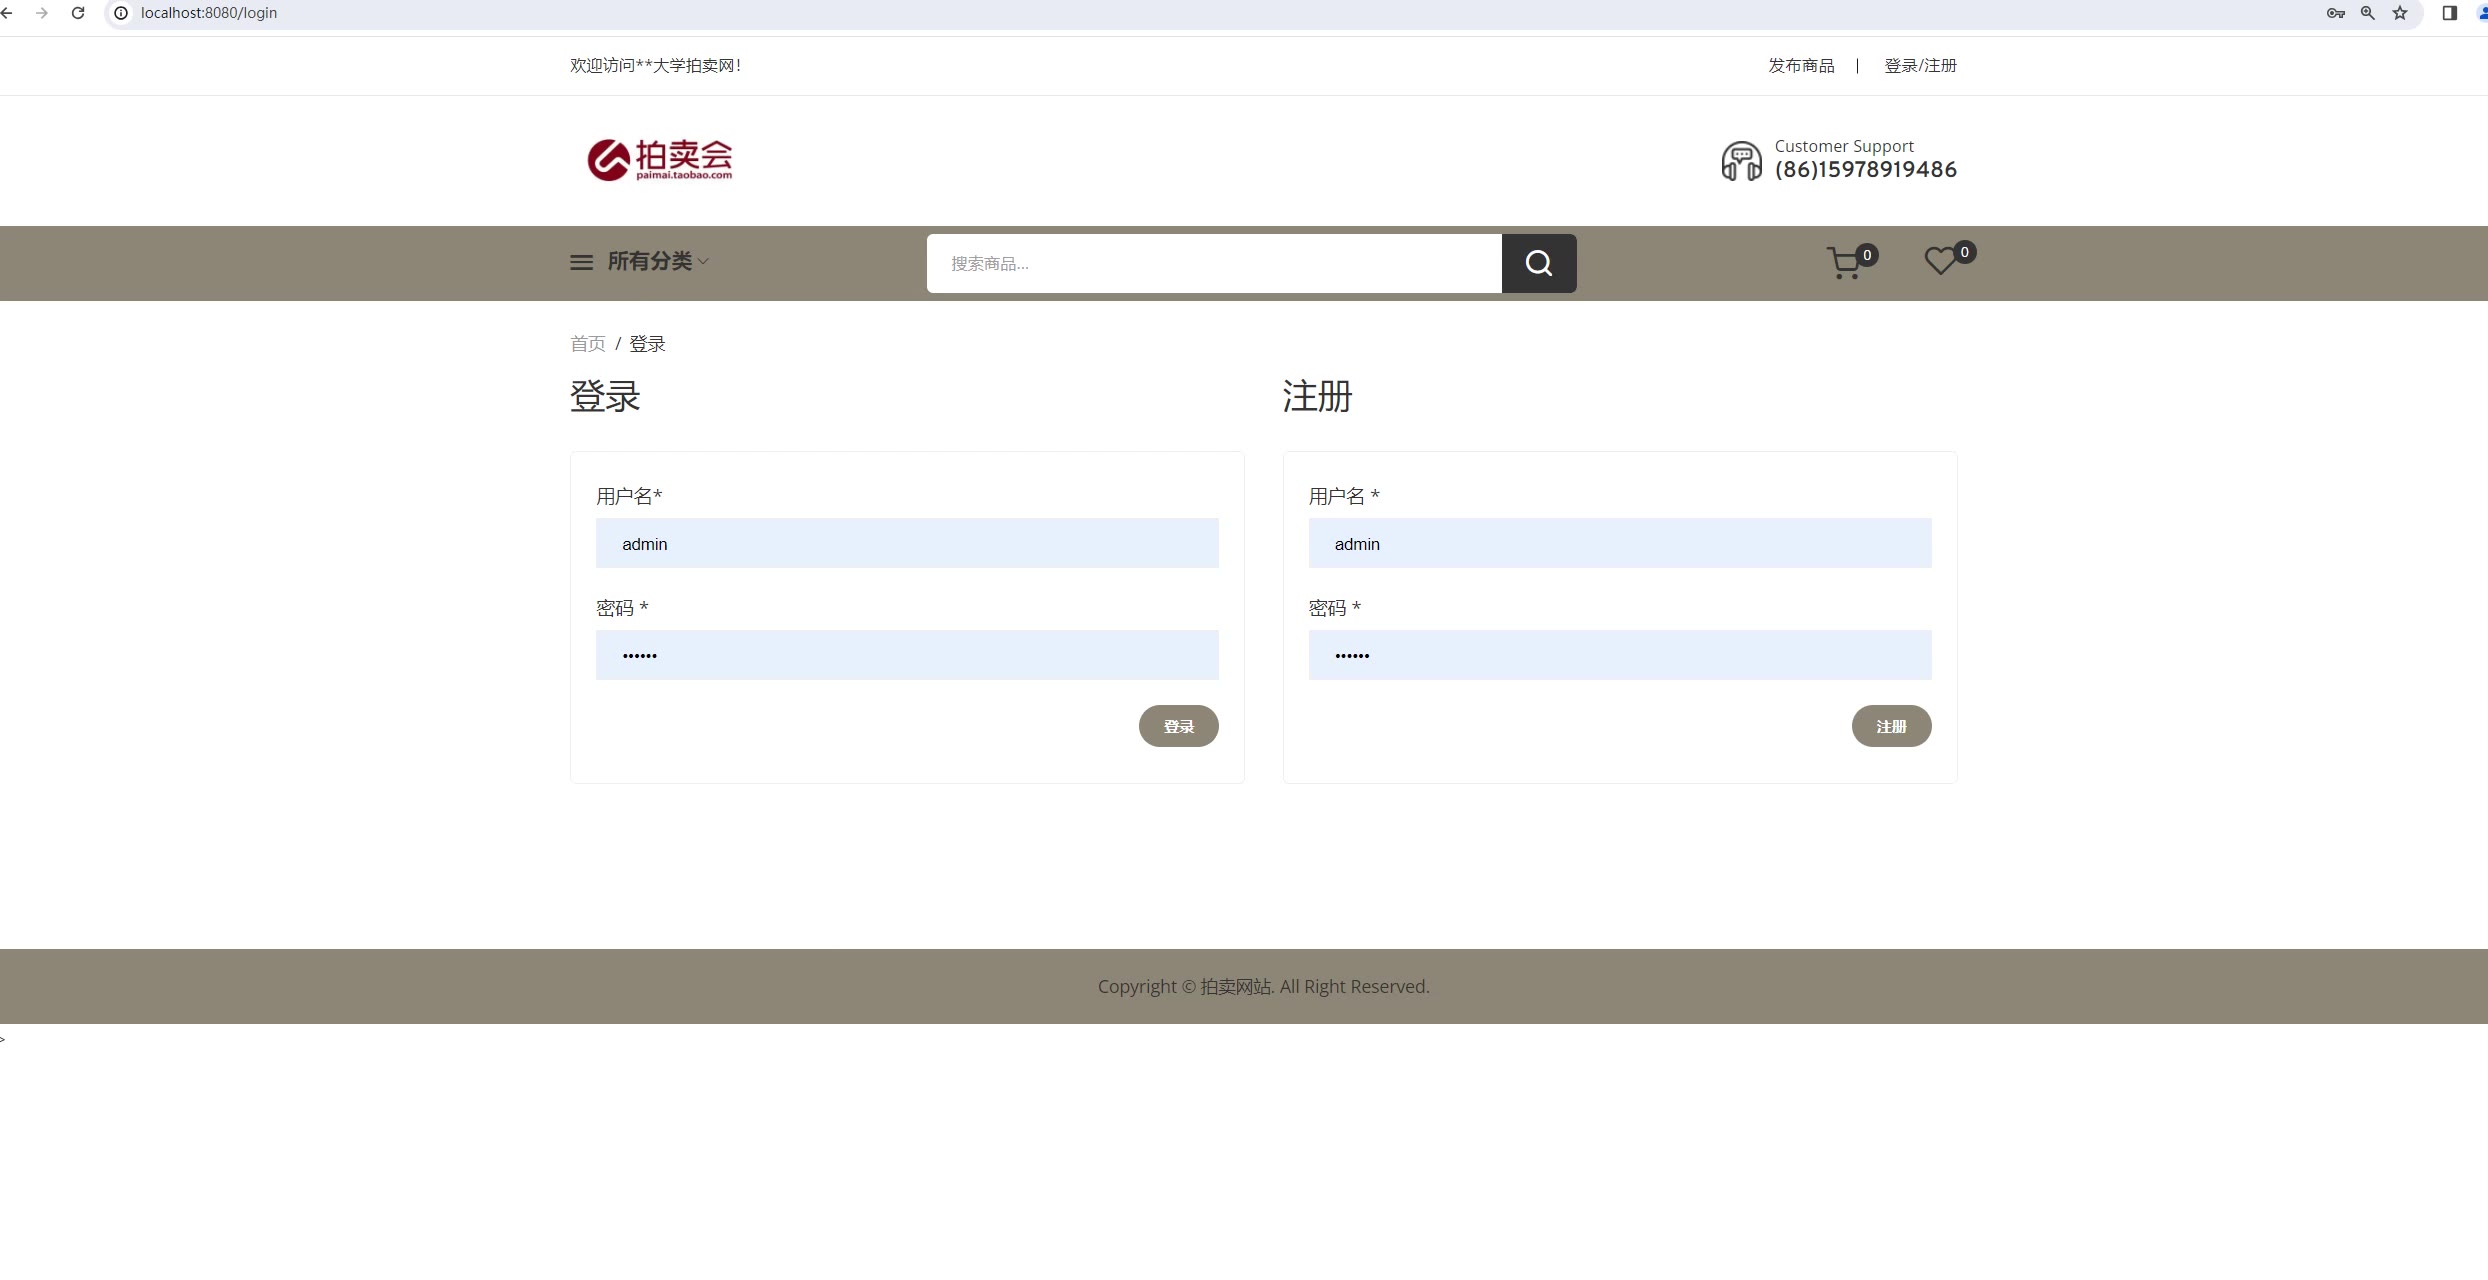The image size is (2488, 1280).
Task: Click the 注册 submit button
Action: point(1891,726)
